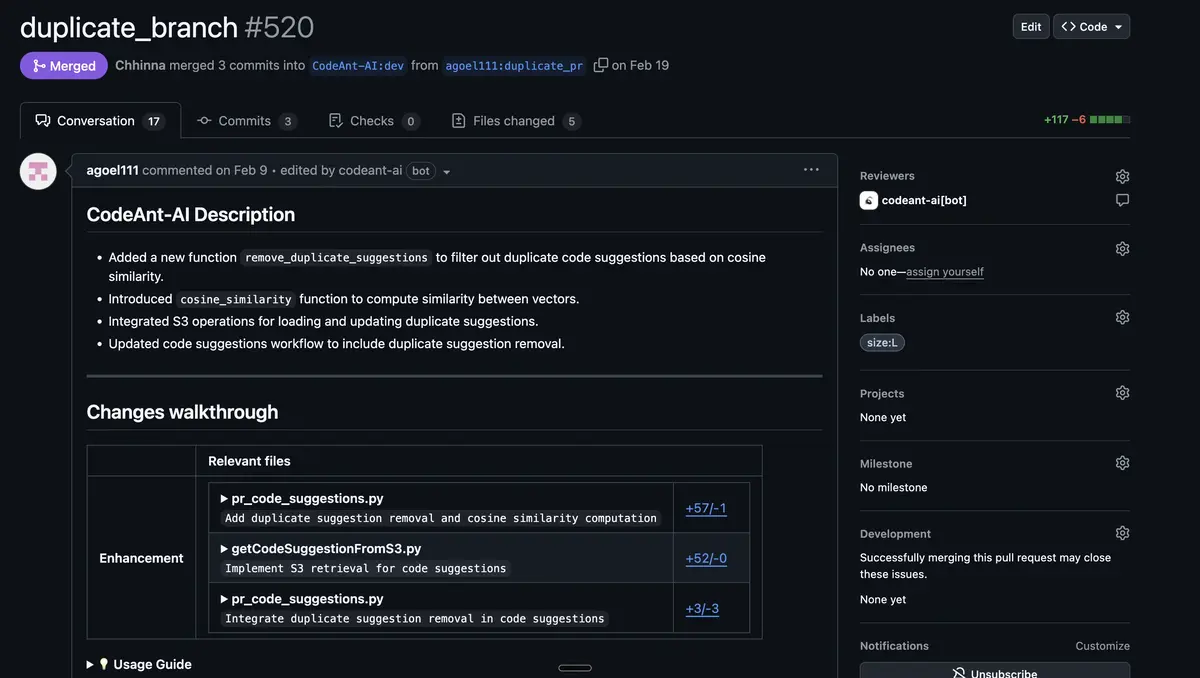Open the Reviewers settings gear

(x=1121, y=175)
